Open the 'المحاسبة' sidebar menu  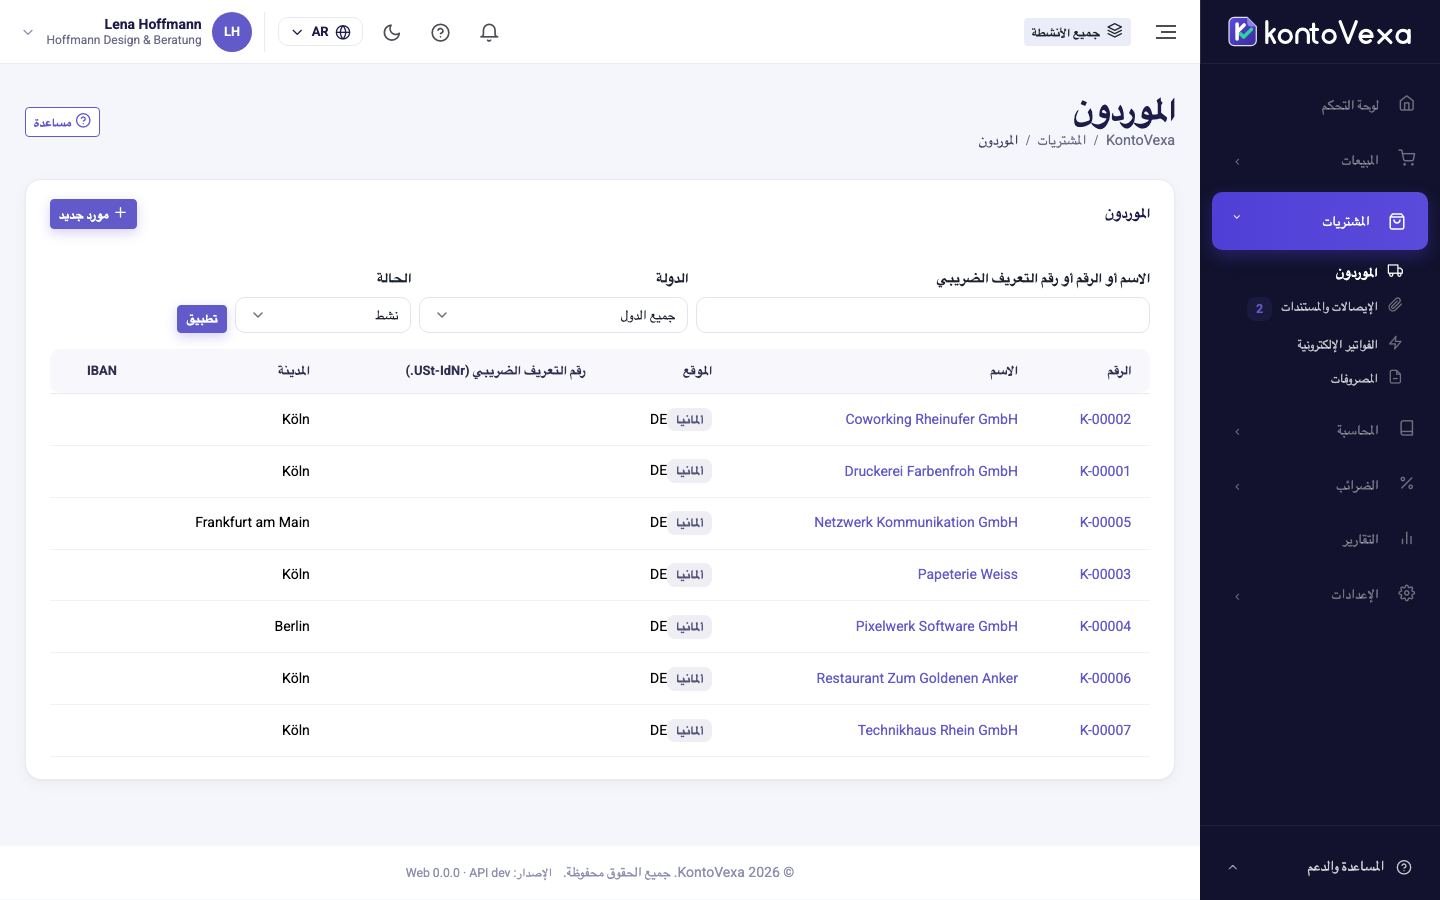tap(1320, 430)
